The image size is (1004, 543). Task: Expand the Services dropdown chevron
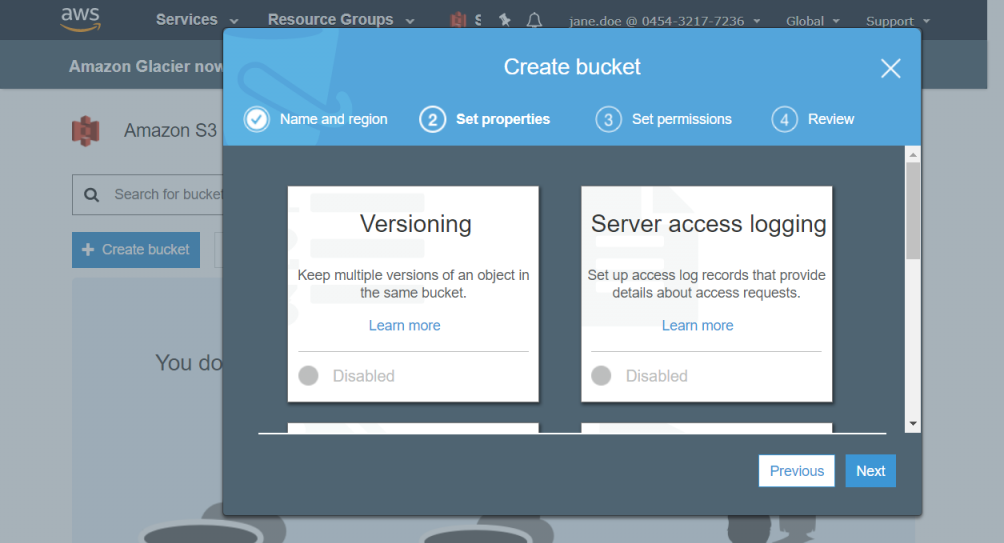click(234, 21)
